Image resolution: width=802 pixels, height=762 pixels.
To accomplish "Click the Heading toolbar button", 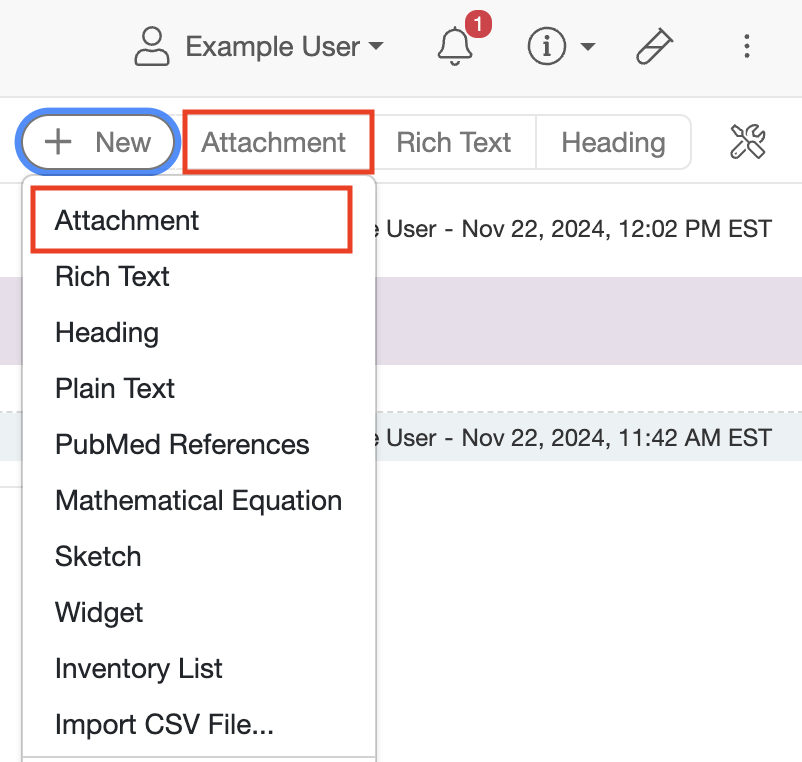I will pyautogui.click(x=613, y=142).
